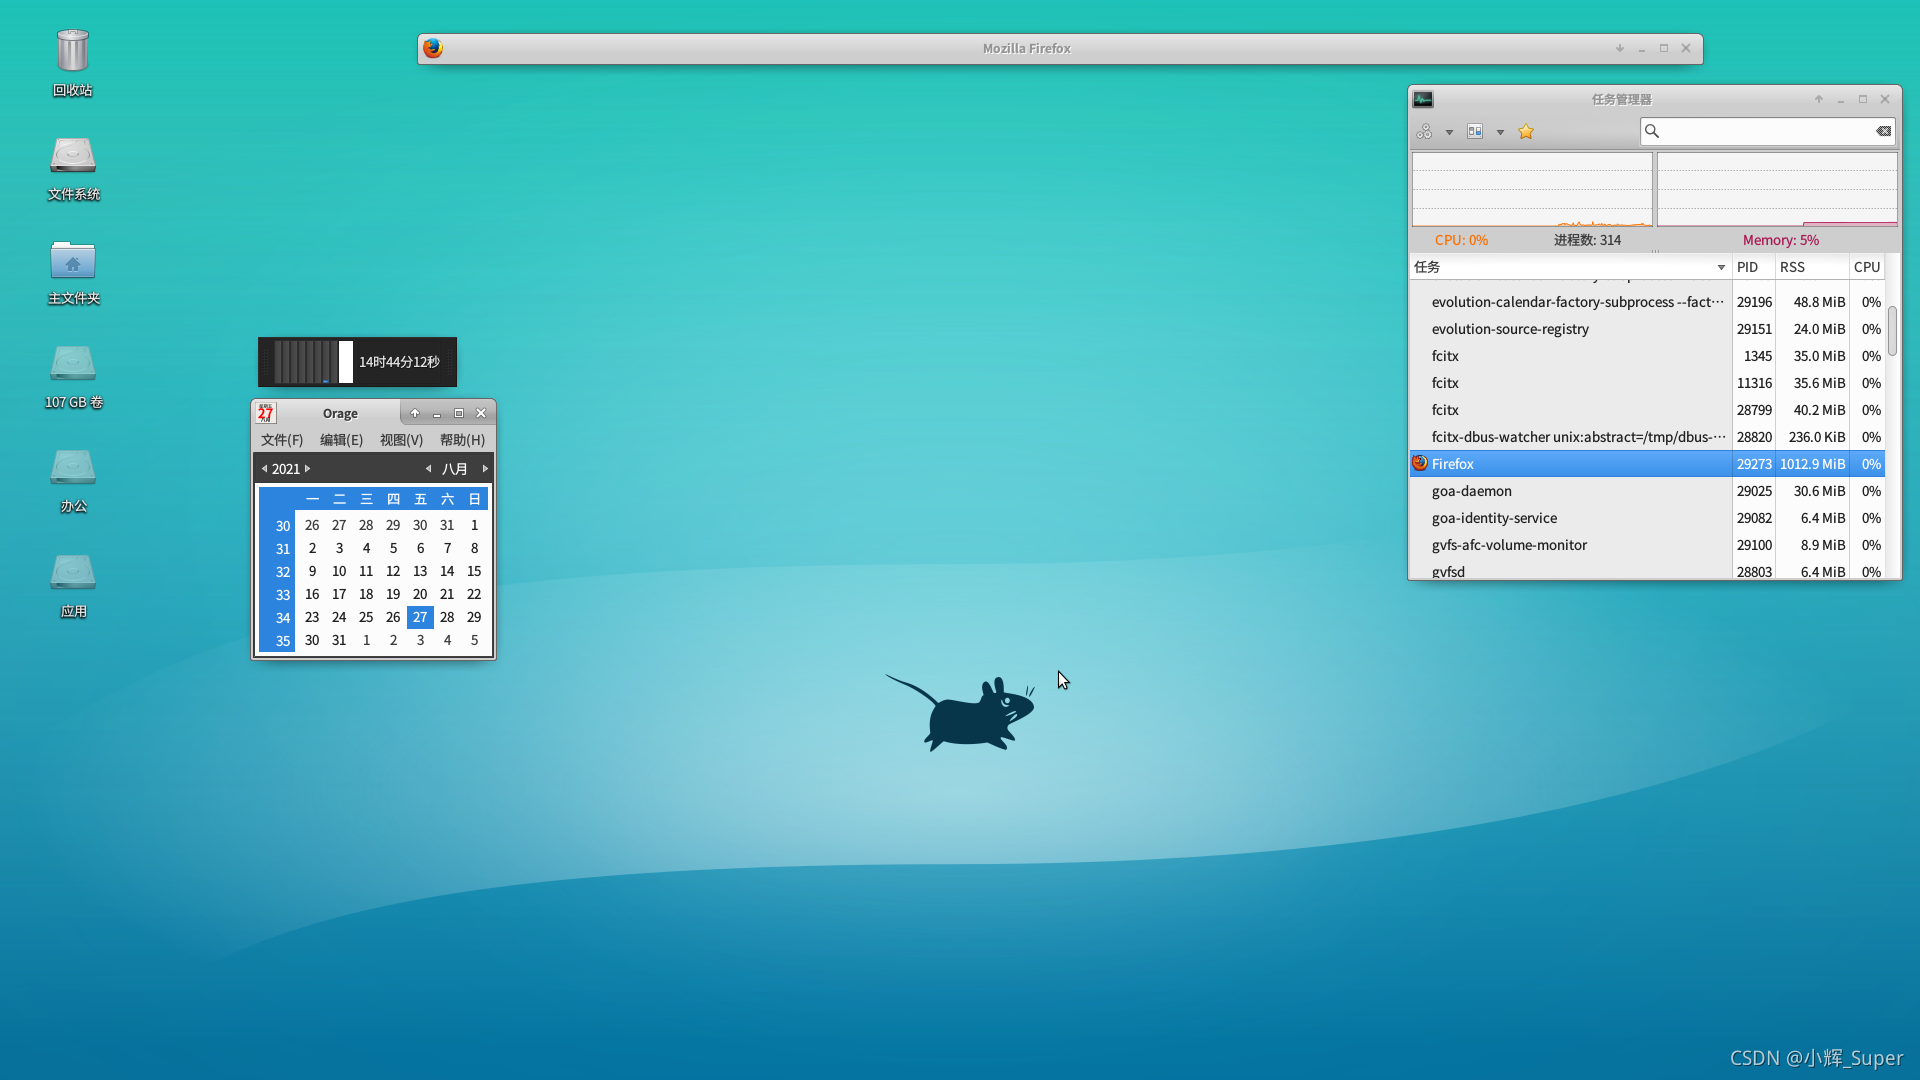This screenshot has height=1080, width=1920.
Task: Click the Orage calendar icon showing 27
Action: coord(265,413)
